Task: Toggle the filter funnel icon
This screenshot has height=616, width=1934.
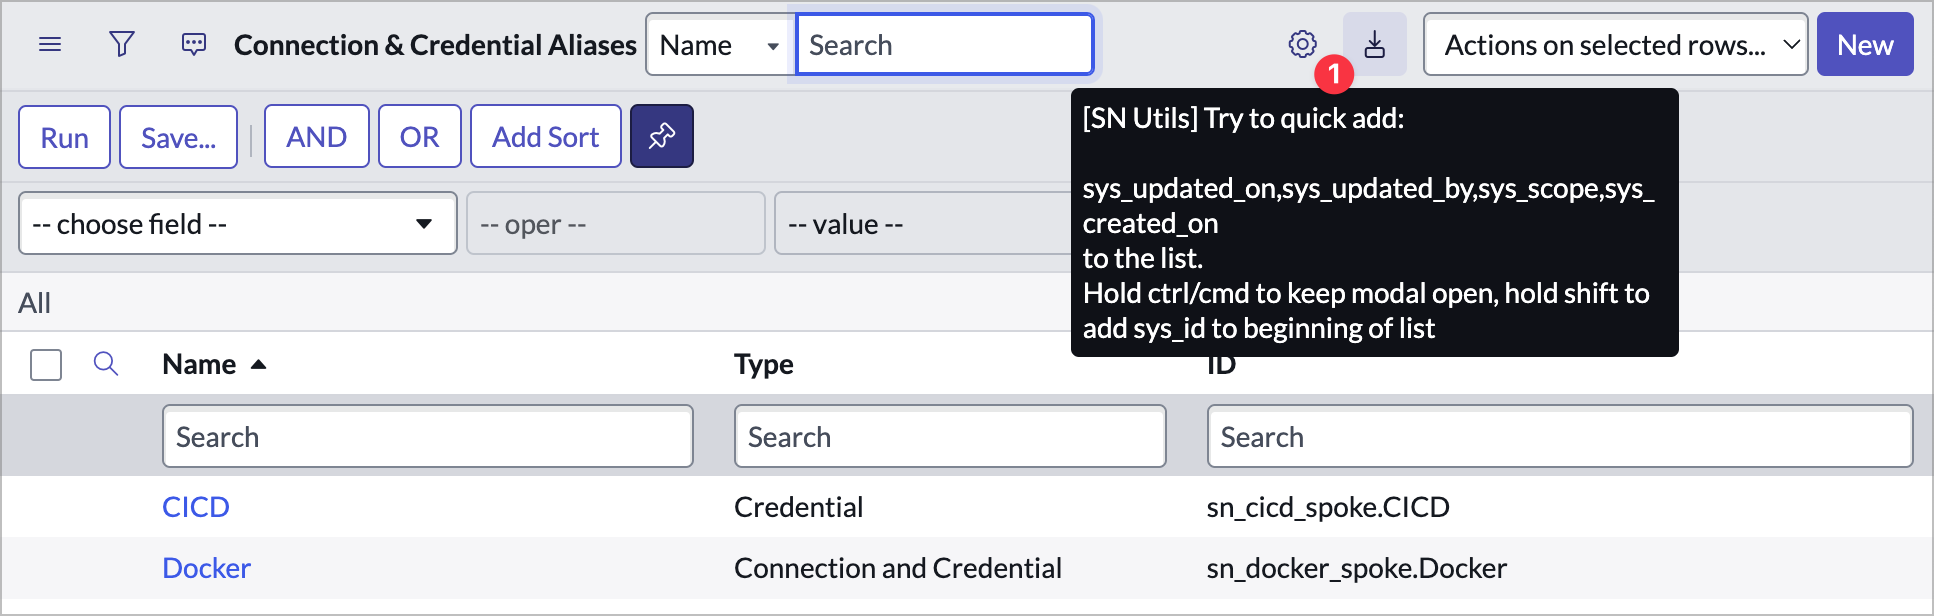Action: tap(121, 45)
